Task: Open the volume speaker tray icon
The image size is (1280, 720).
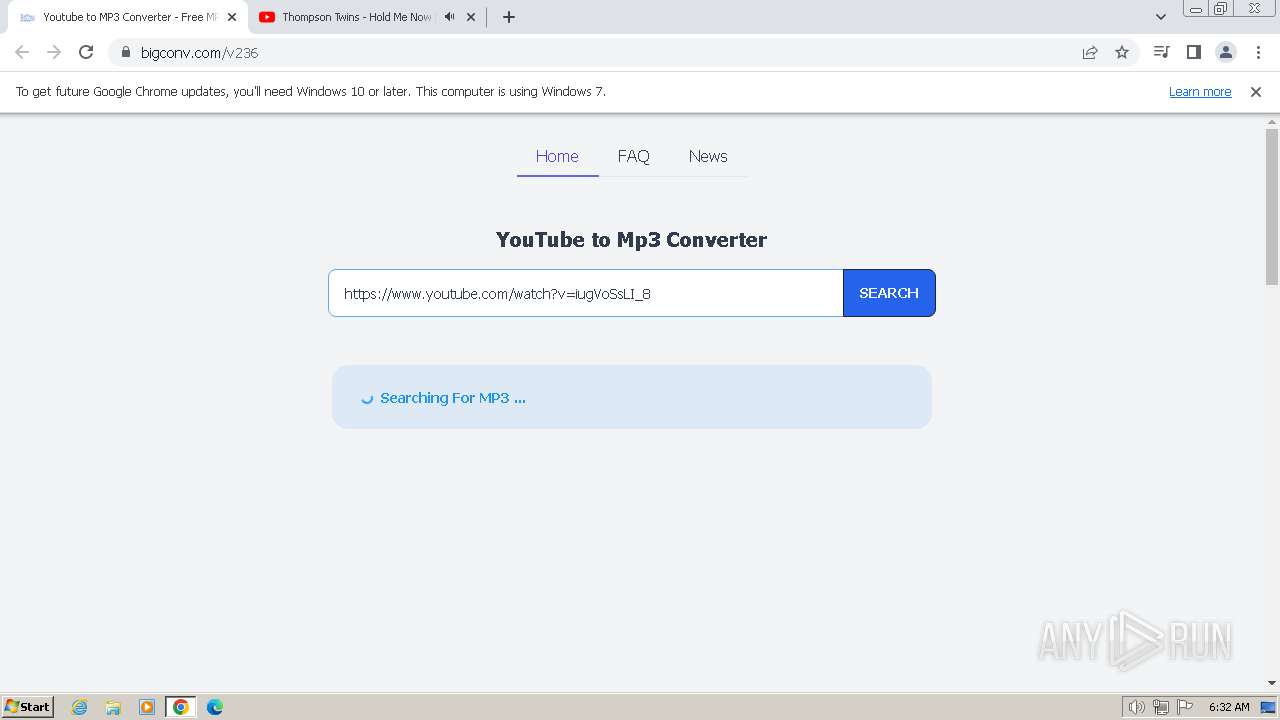Action: click(1136, 707)
